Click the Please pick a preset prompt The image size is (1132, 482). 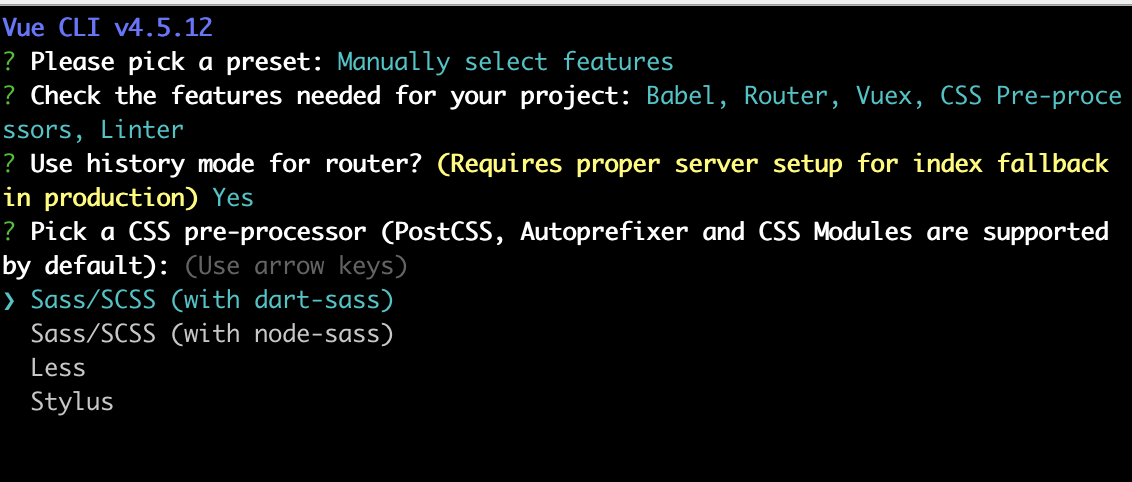coord(177,62)
